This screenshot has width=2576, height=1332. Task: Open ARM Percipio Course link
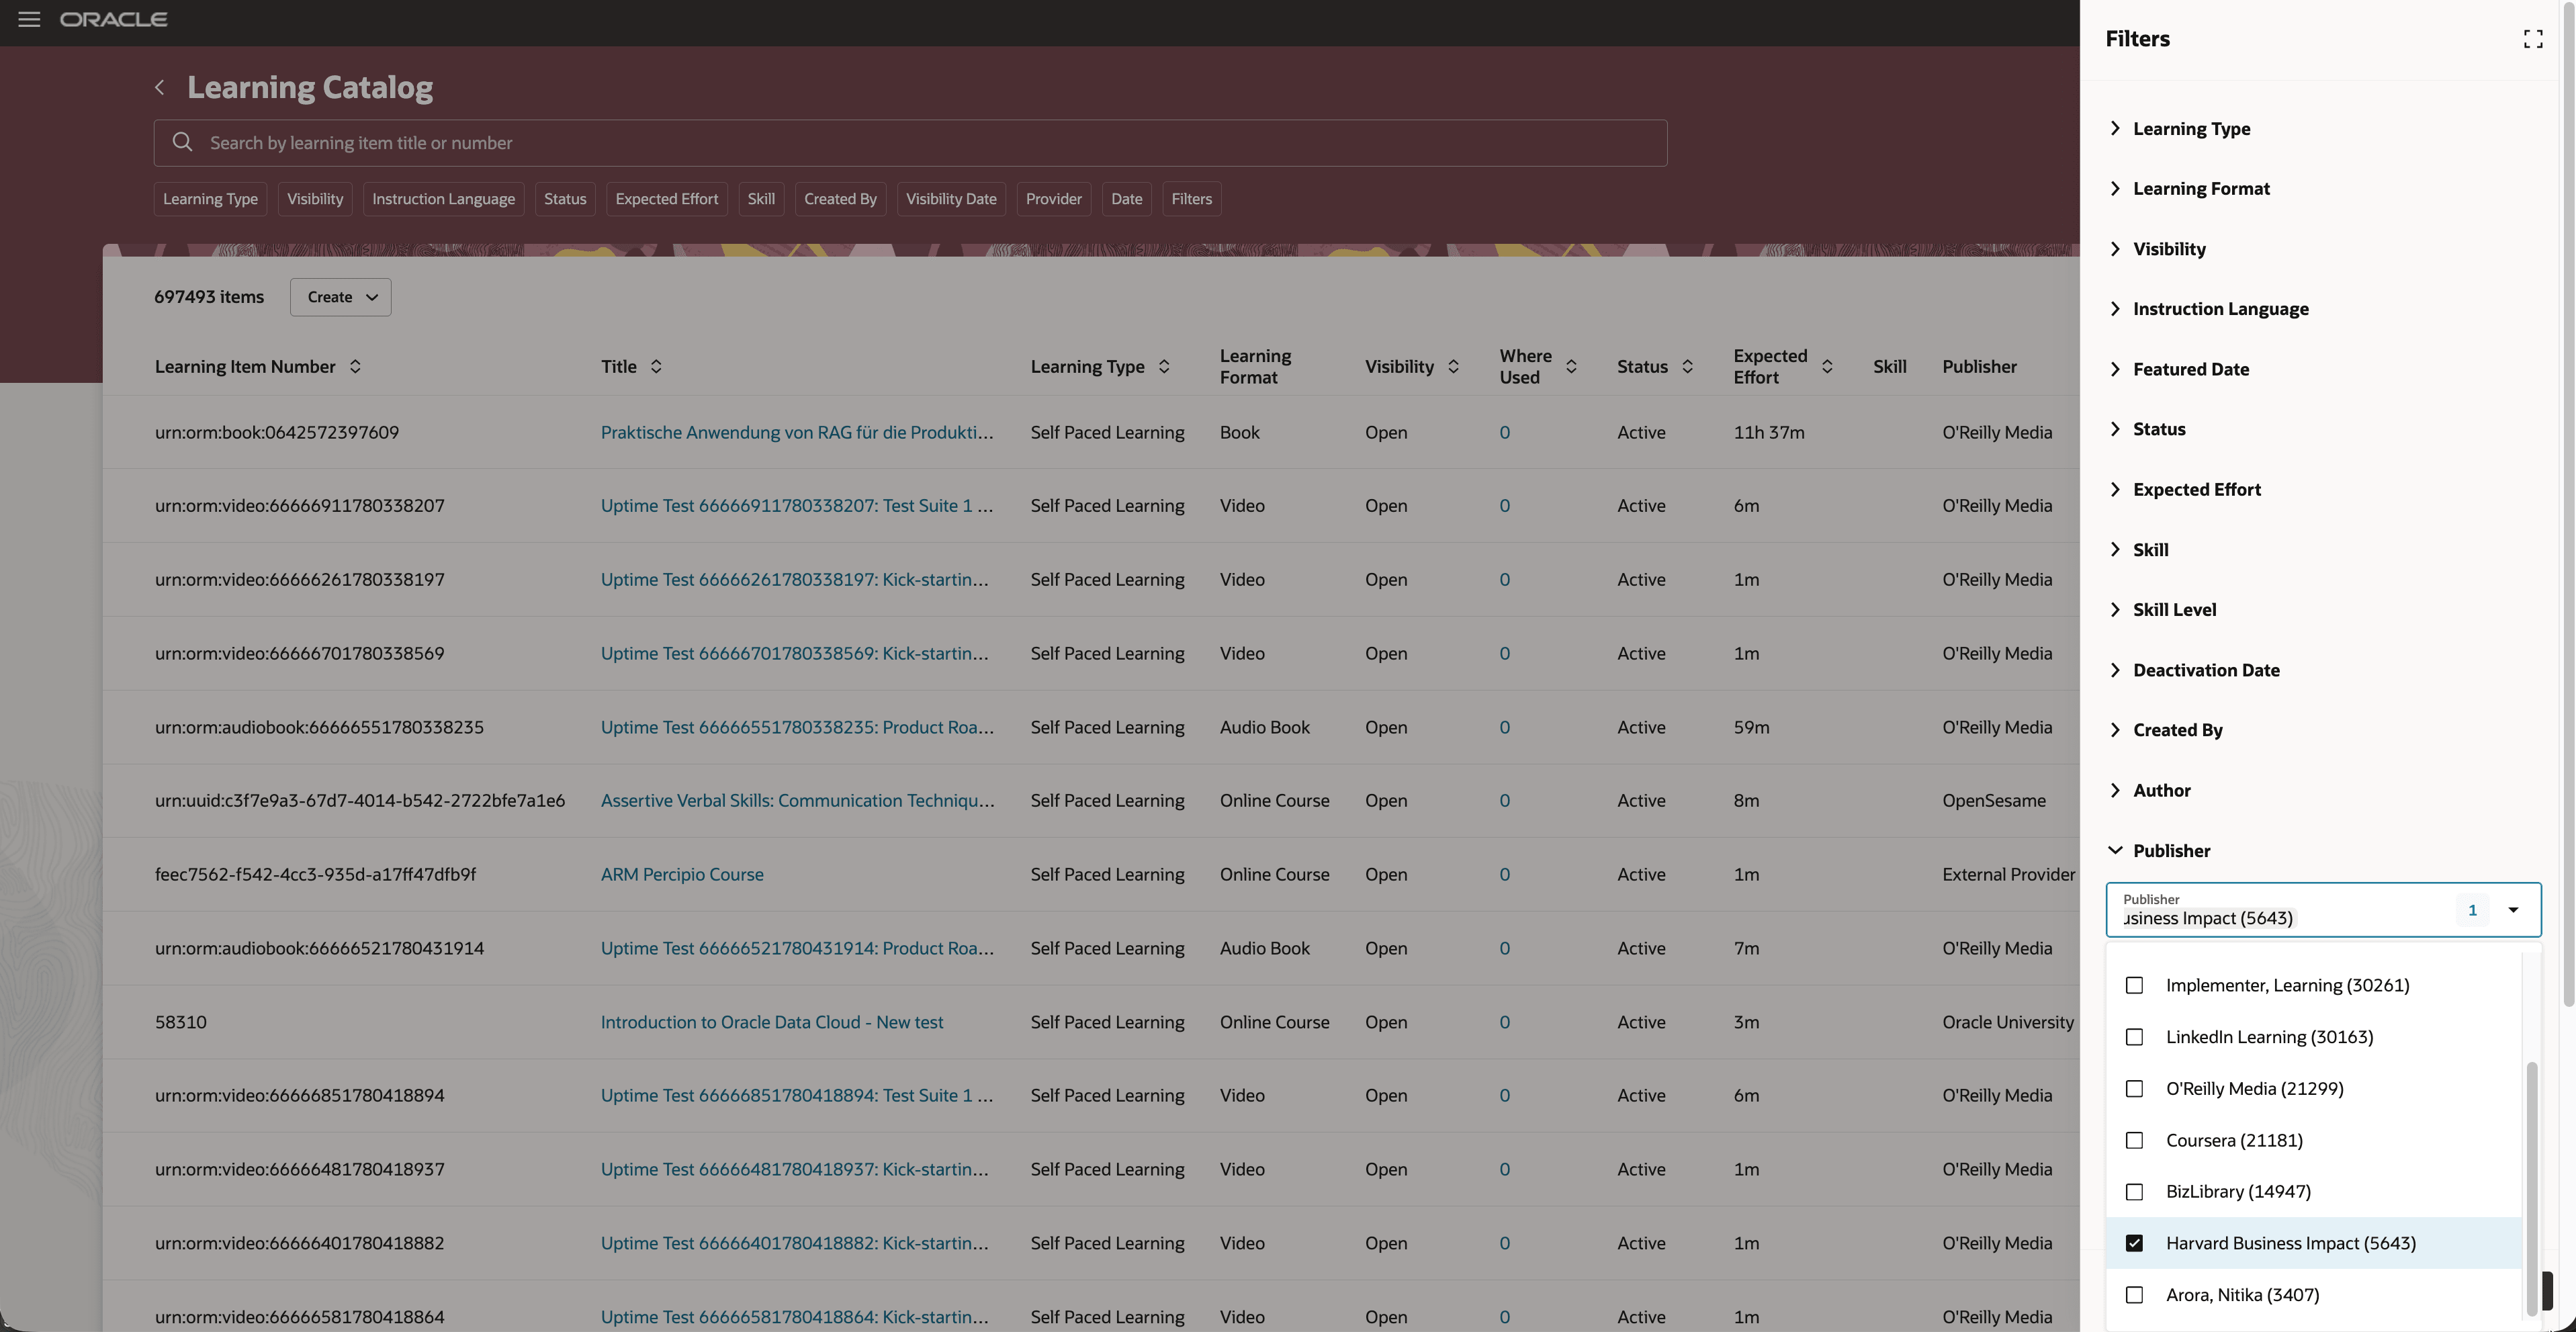pos(682,874)
